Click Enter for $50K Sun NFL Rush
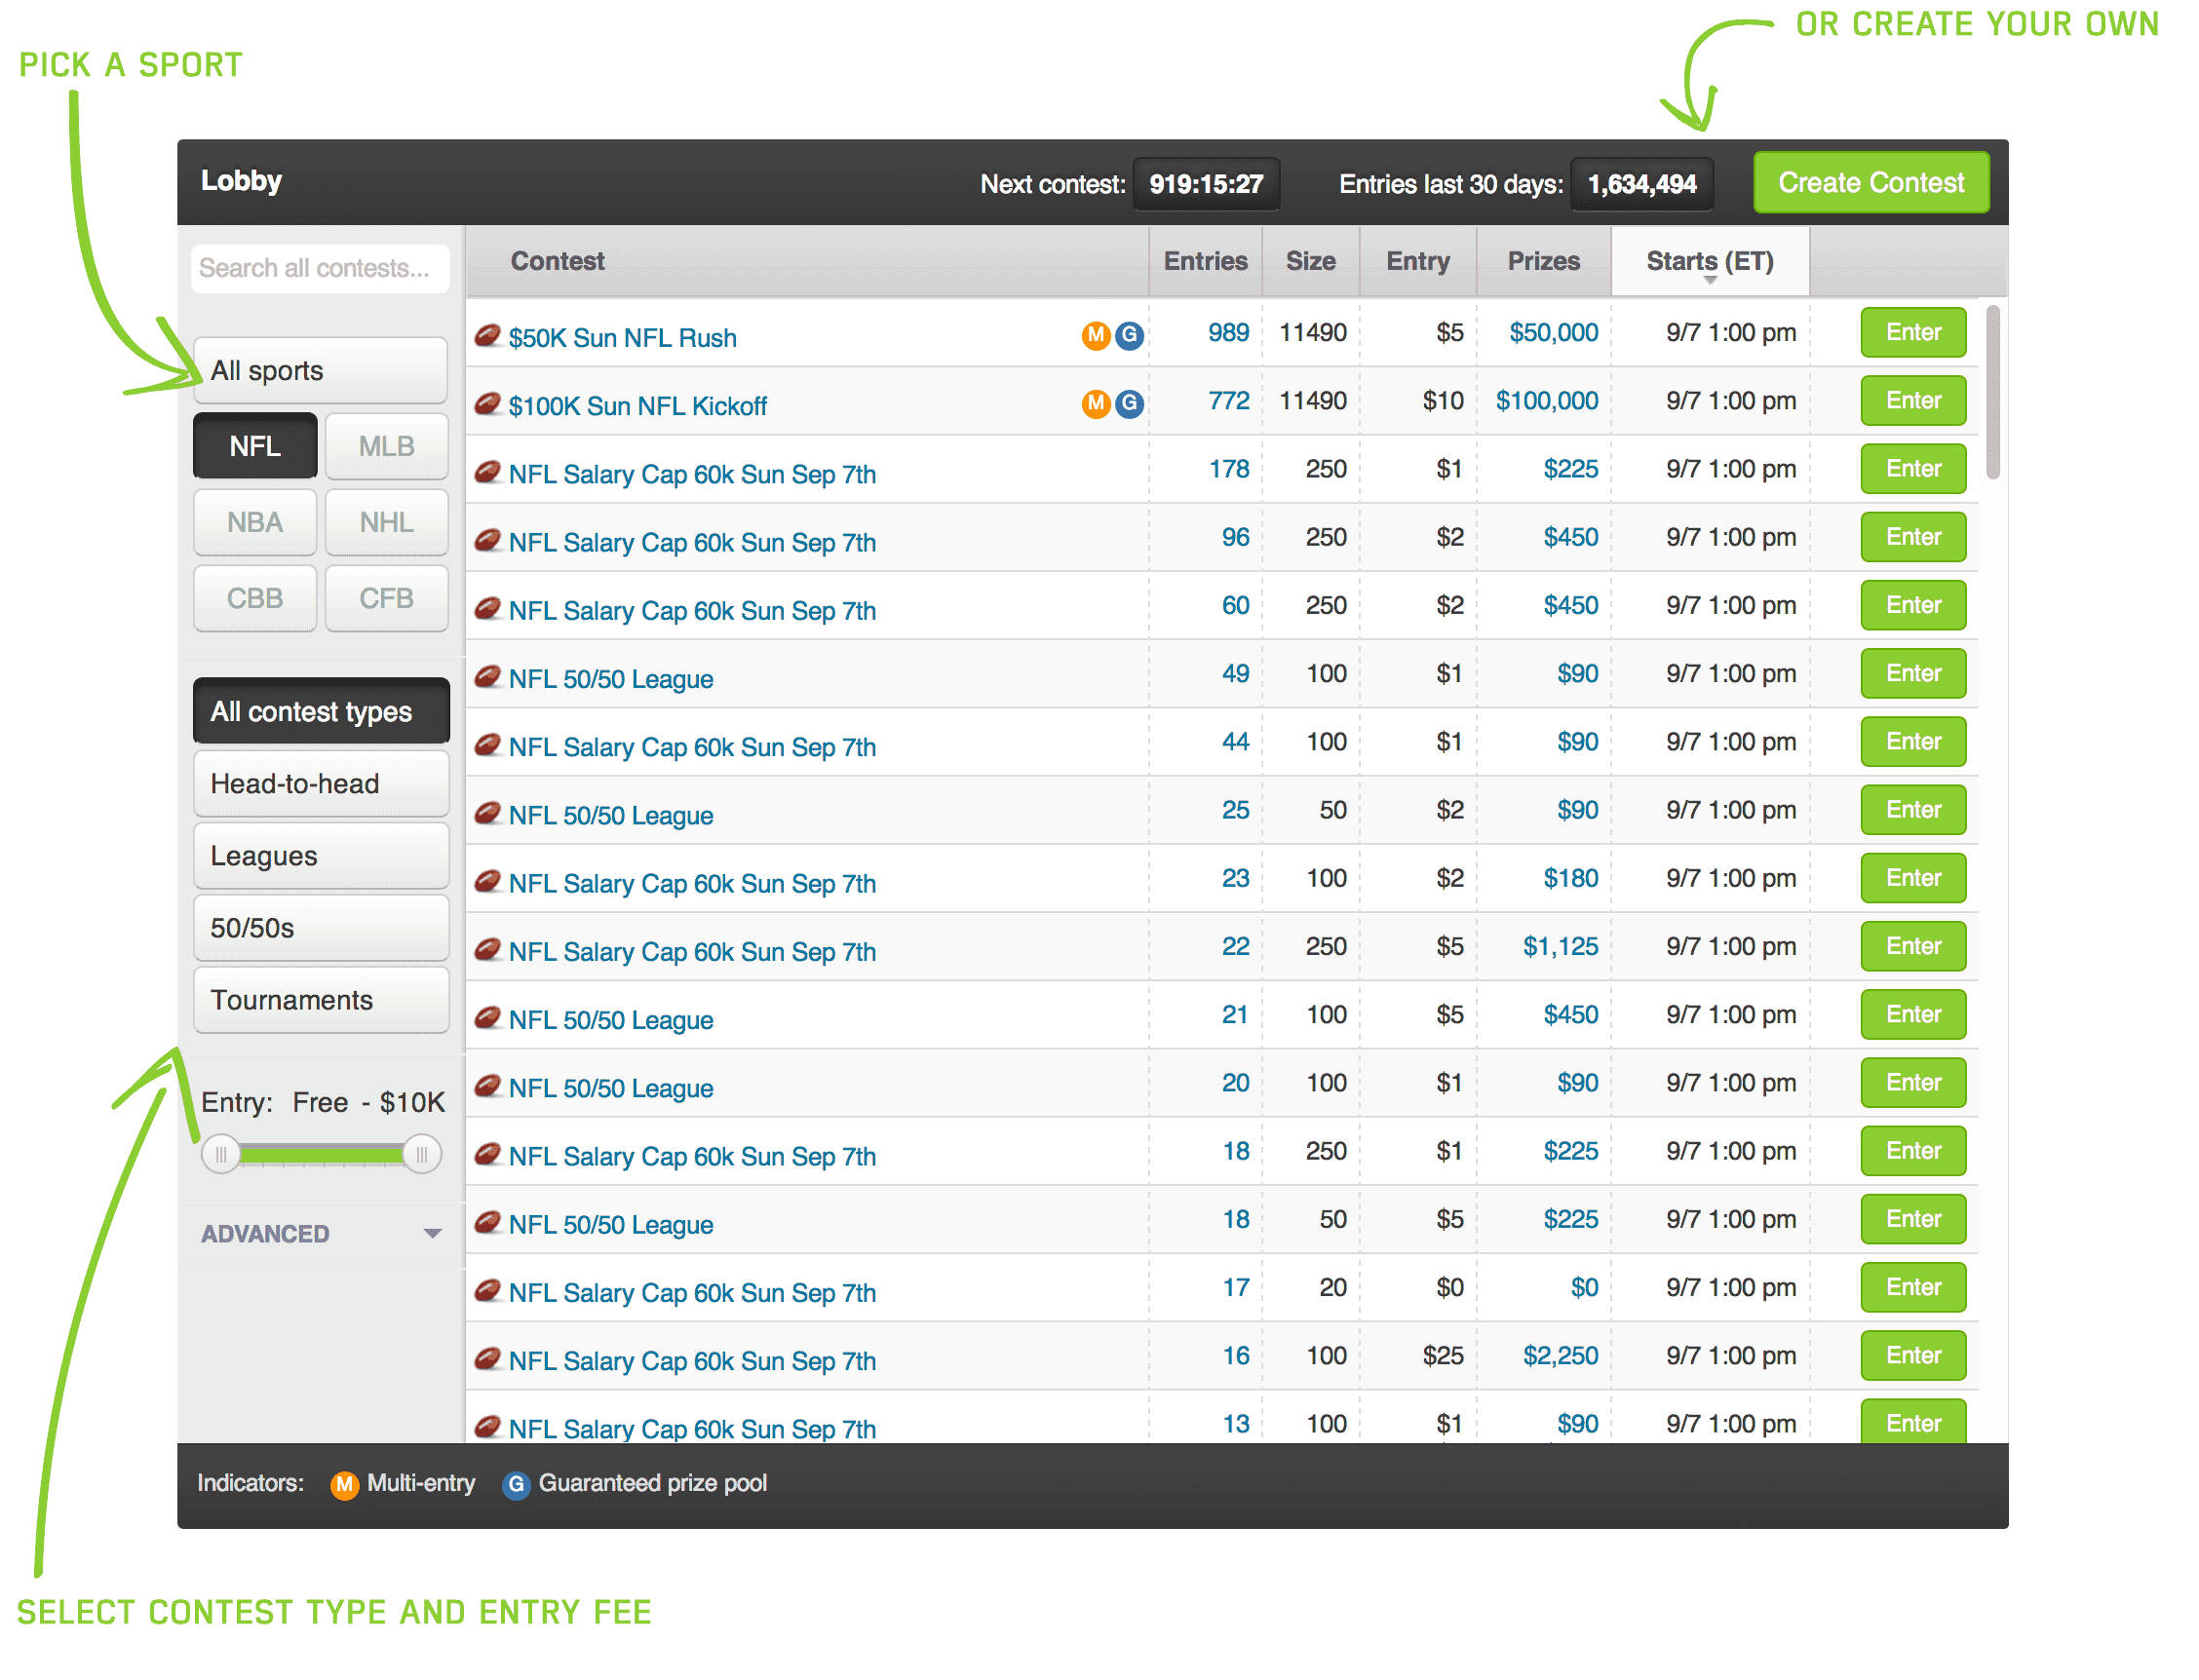This screenshot has width=2199, height=1680. pyautogui.click(x=1912, y=332)
